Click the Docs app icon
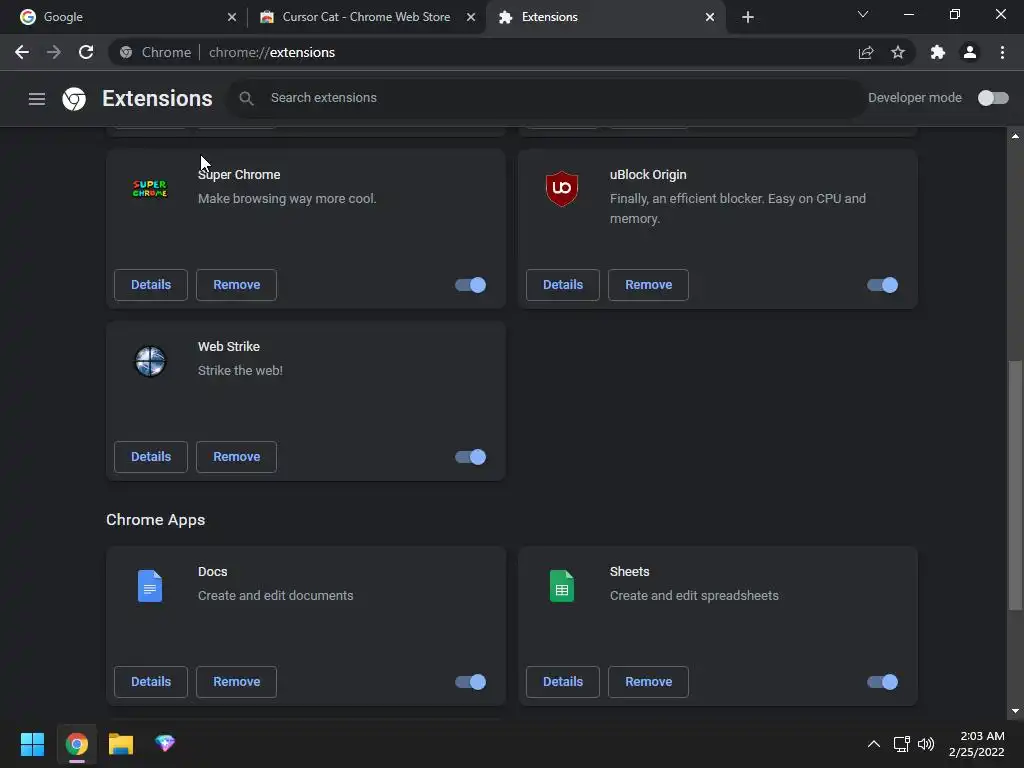 click(x=150, y=586)
